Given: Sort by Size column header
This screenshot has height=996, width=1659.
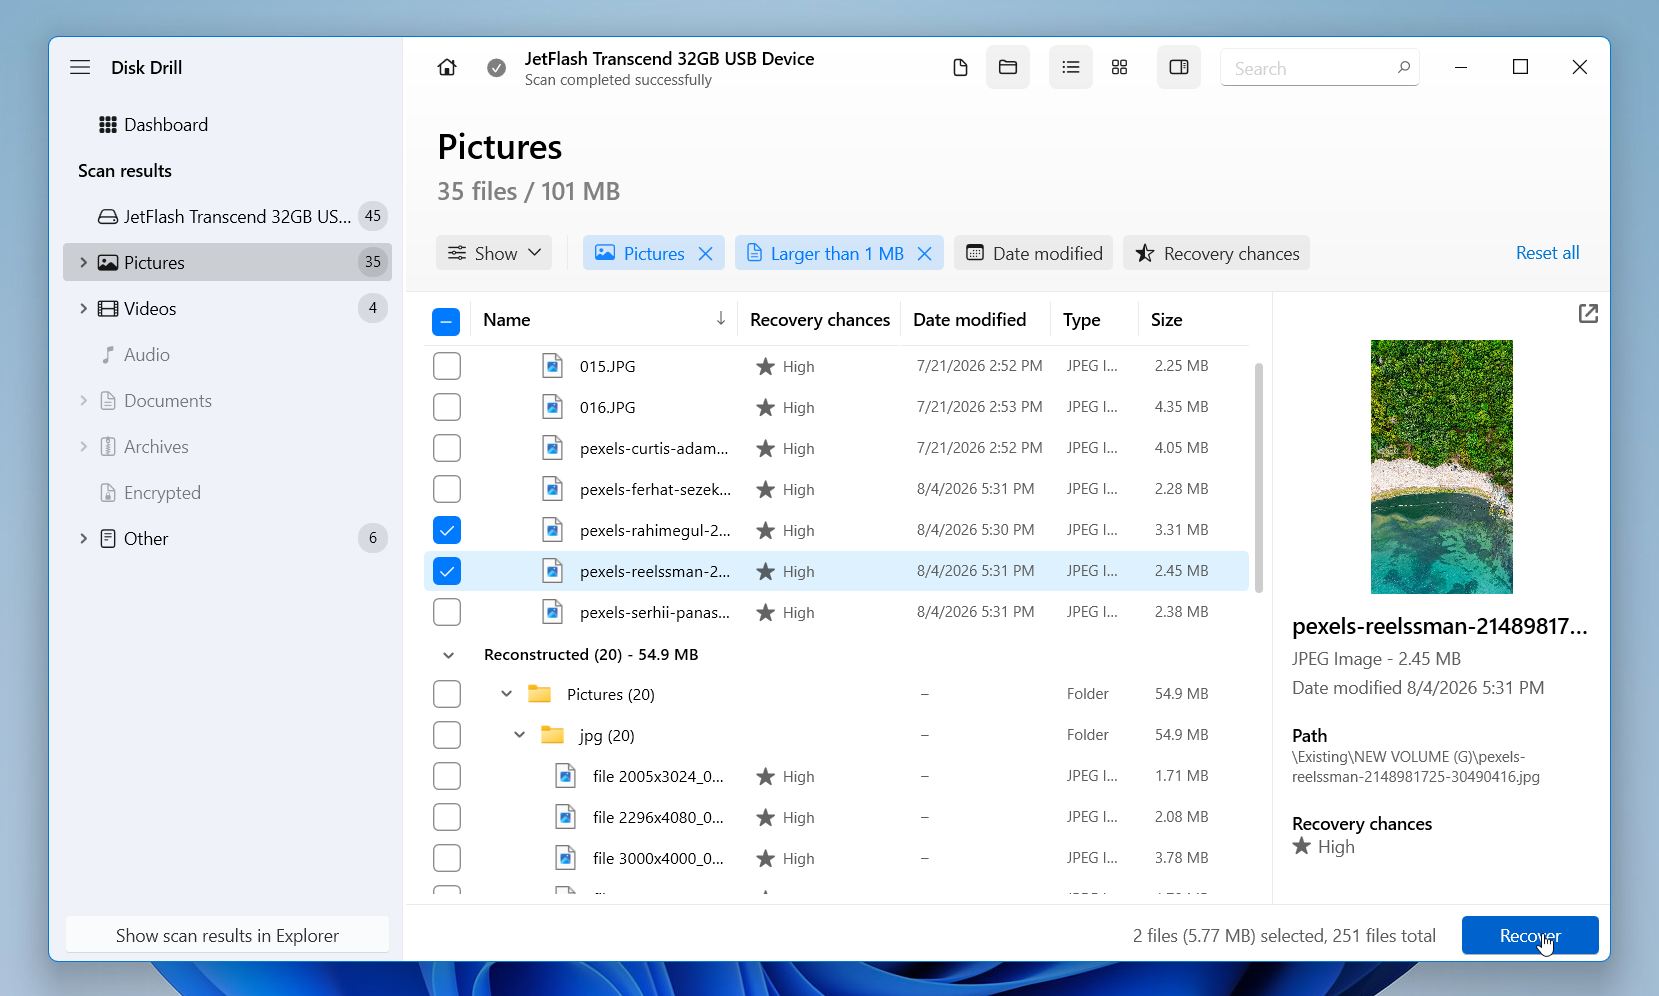Looking at the screenshot, I should click(1167, 320).
